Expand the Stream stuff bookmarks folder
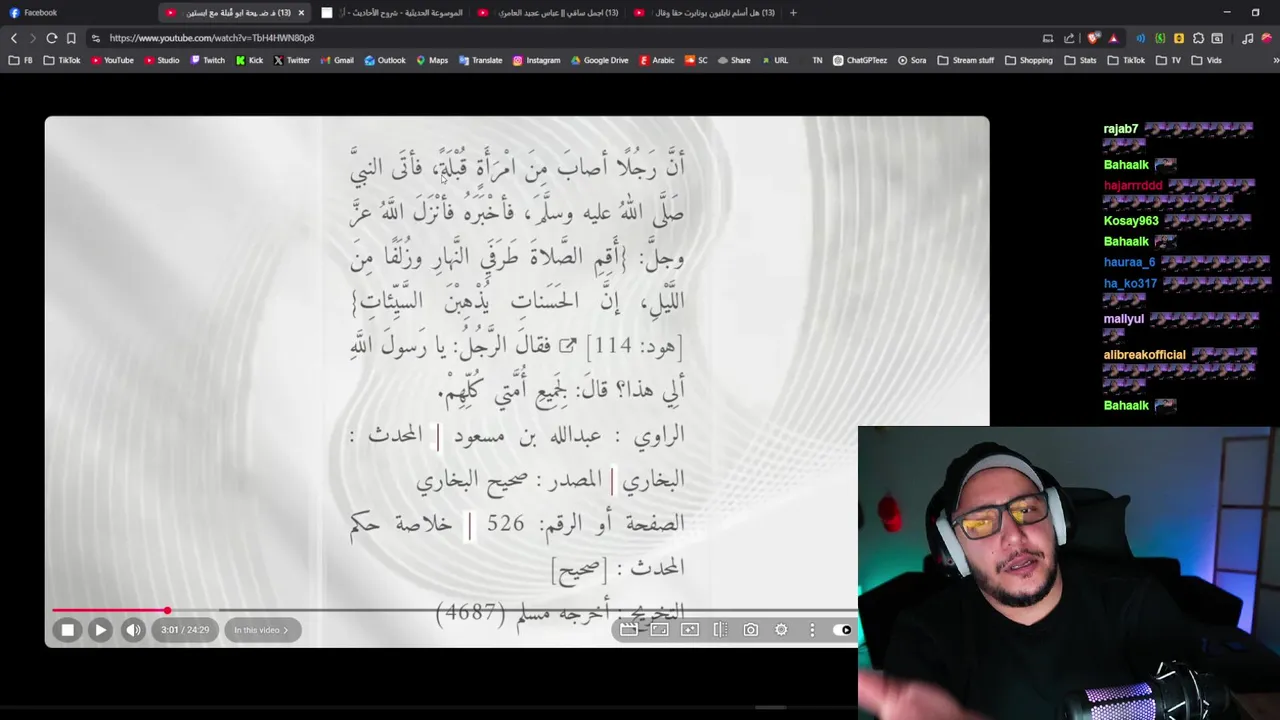Viewport: 1280px width, 720px height. [966, 60]
